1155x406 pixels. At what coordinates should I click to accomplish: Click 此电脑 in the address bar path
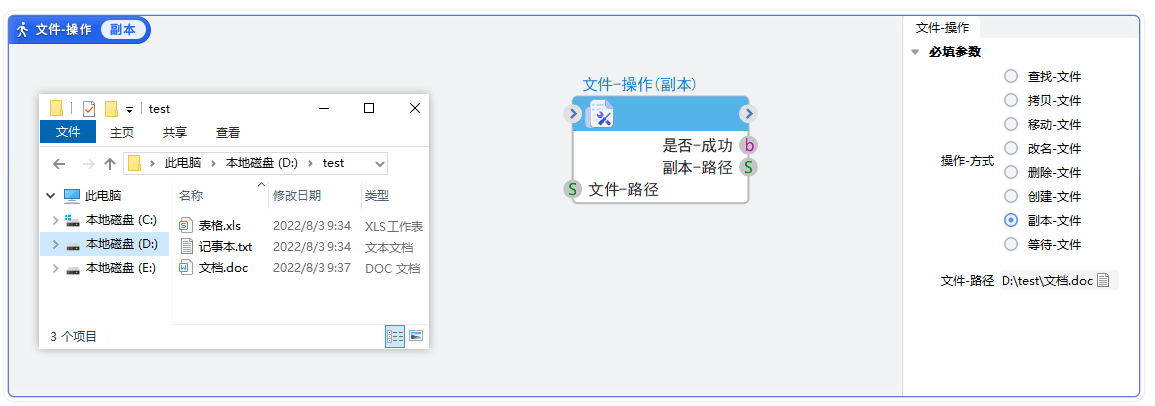183,164
